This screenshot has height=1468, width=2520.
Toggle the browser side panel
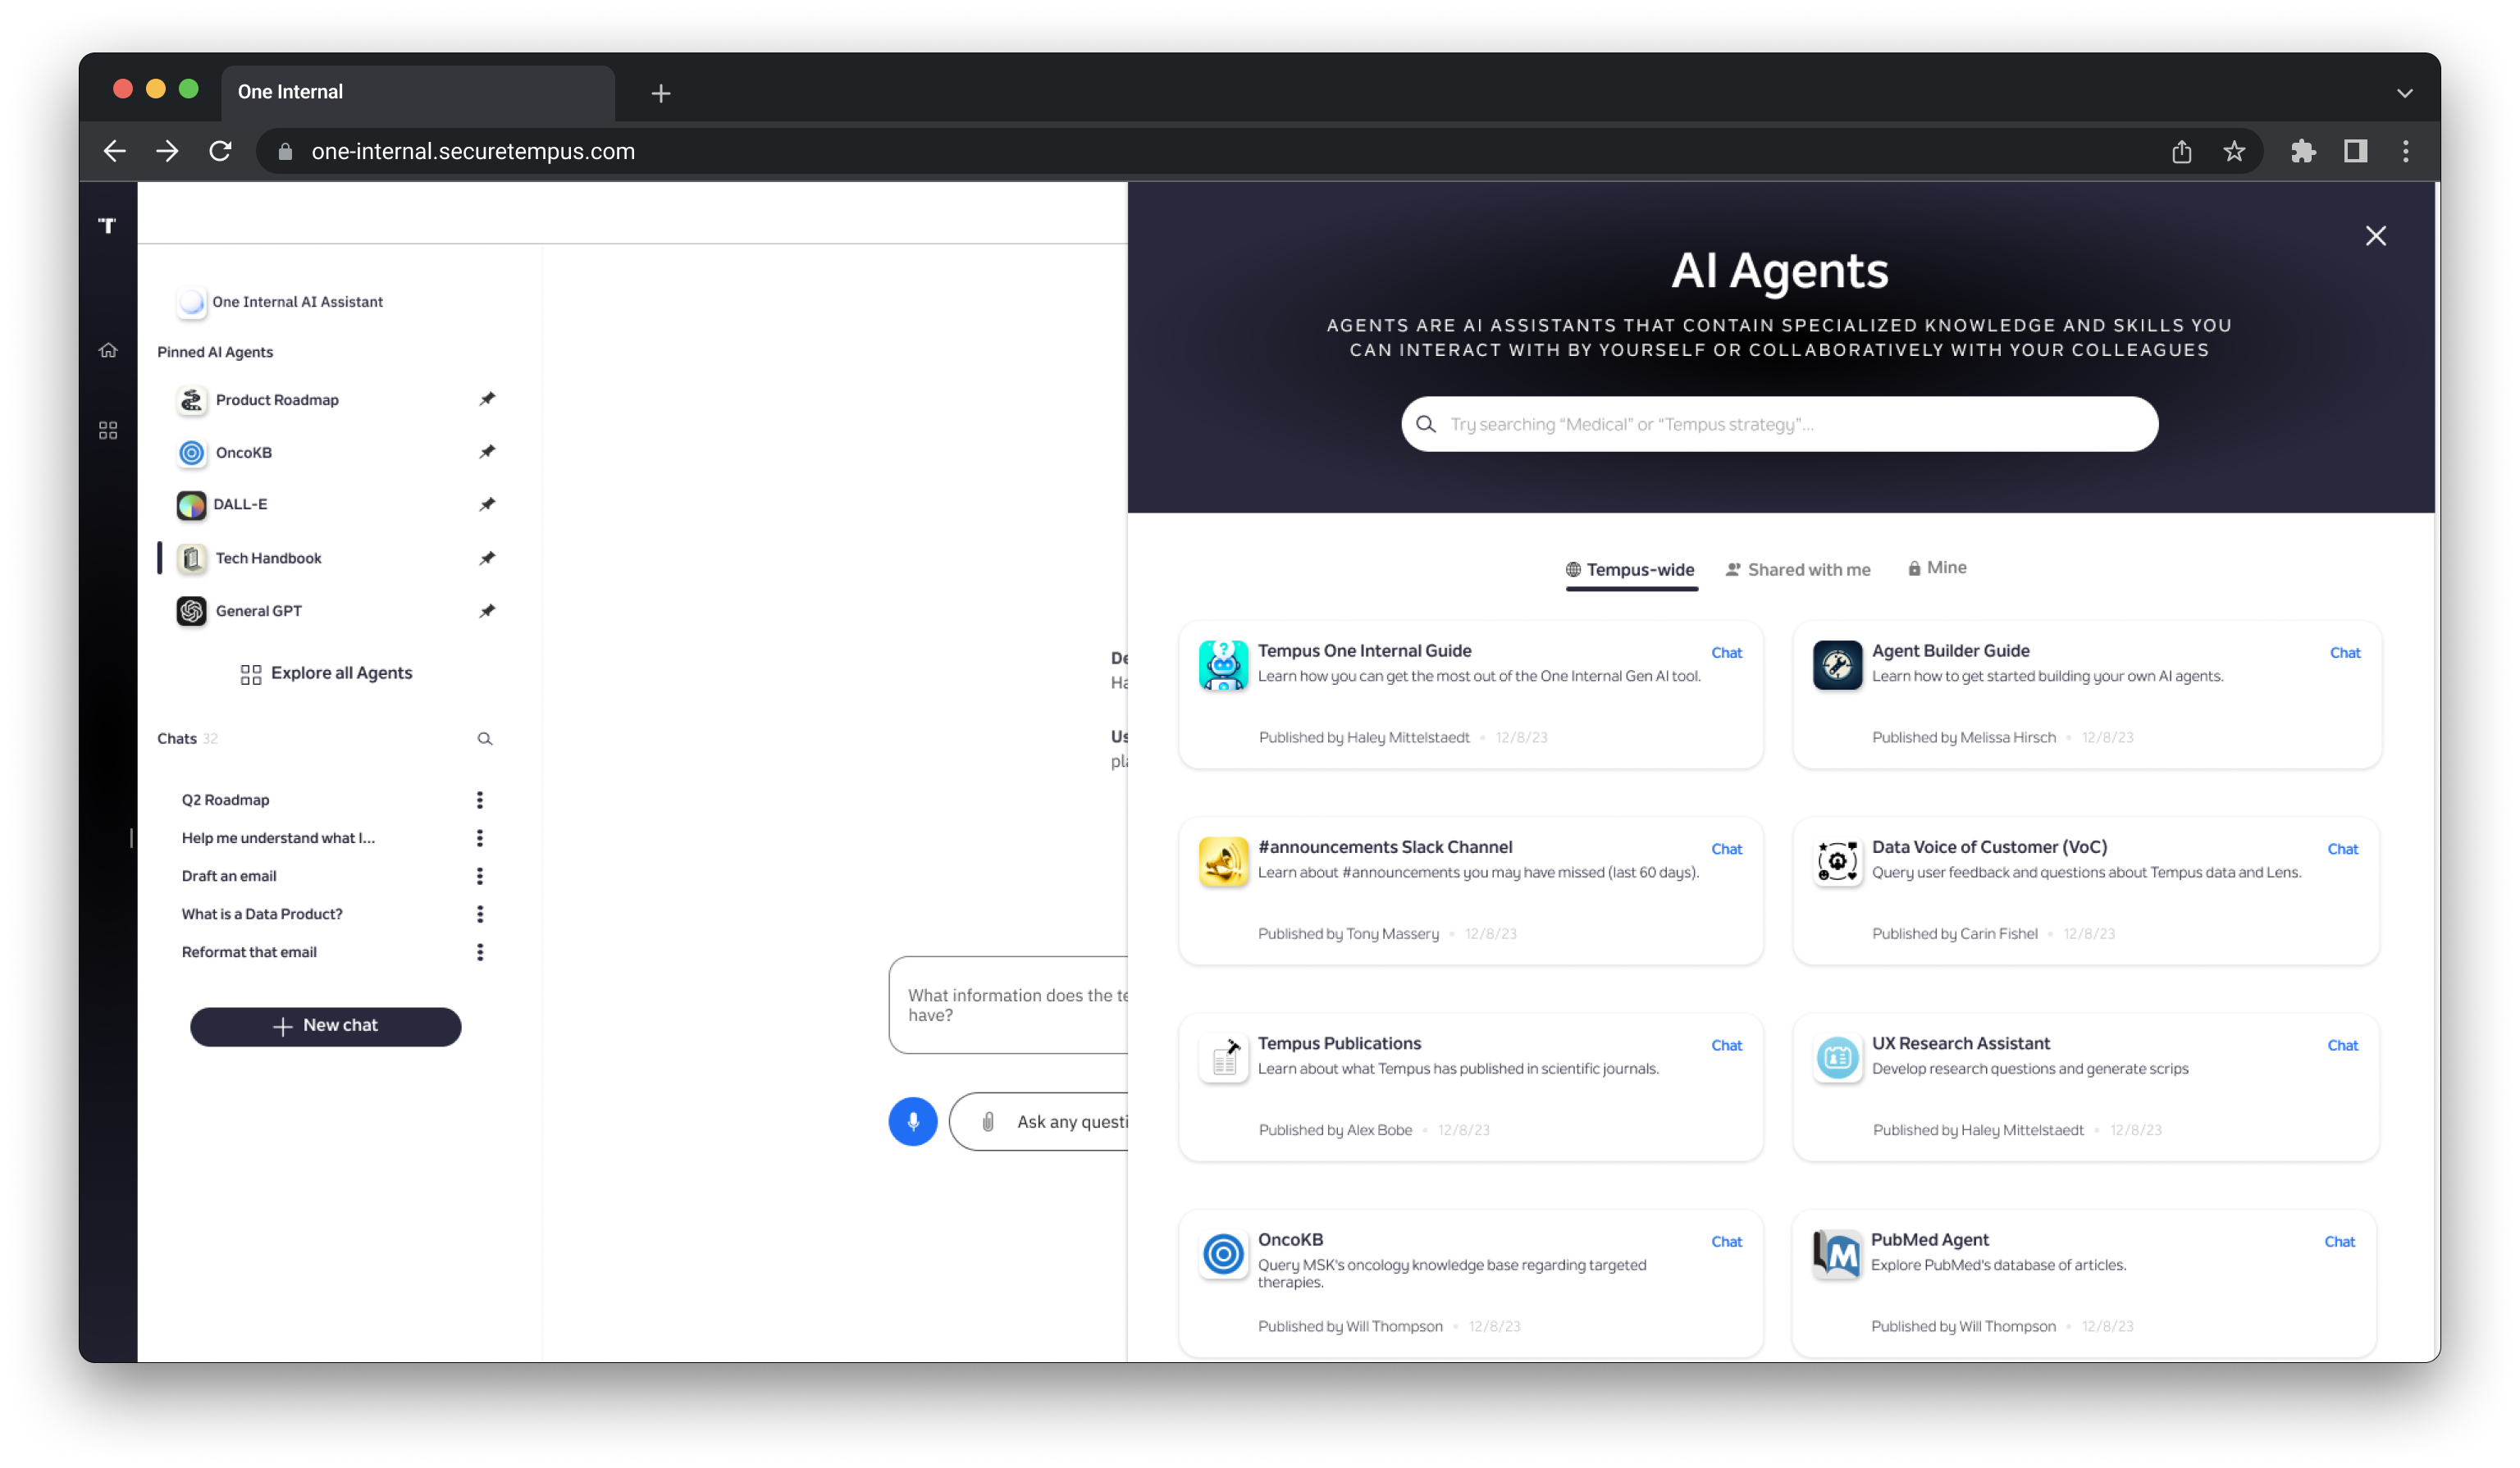click(2356, 151)
